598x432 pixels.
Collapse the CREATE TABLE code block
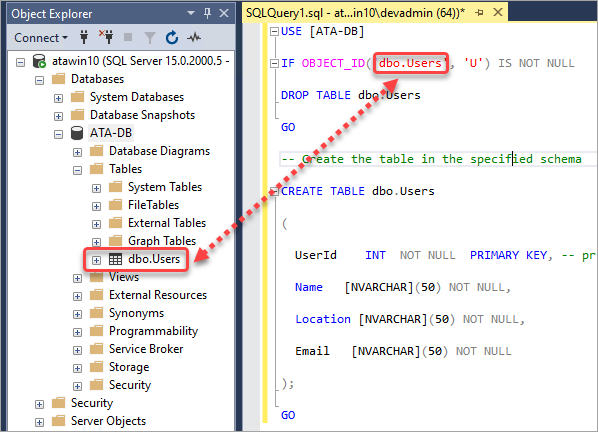click(274, 191)
